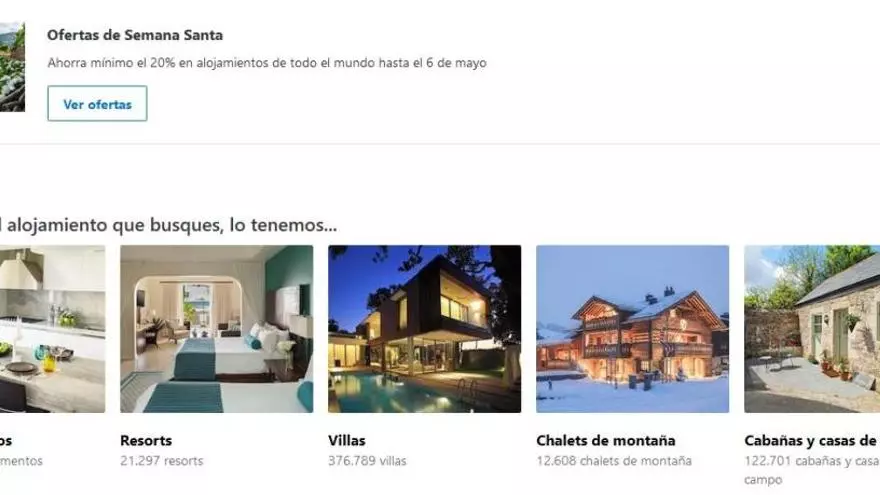The height and width of the screenshot is (495, 880).
Task: Click the alojamiento que busques section heading
Action: pos(168,225)
